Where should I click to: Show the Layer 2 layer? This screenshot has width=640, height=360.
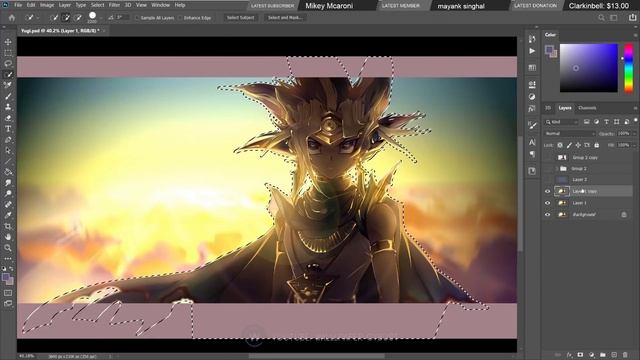(x=548, y=180)
